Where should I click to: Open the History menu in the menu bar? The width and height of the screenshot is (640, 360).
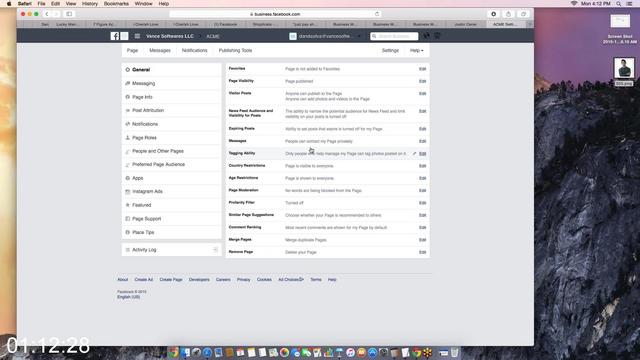tap(90, 3)
